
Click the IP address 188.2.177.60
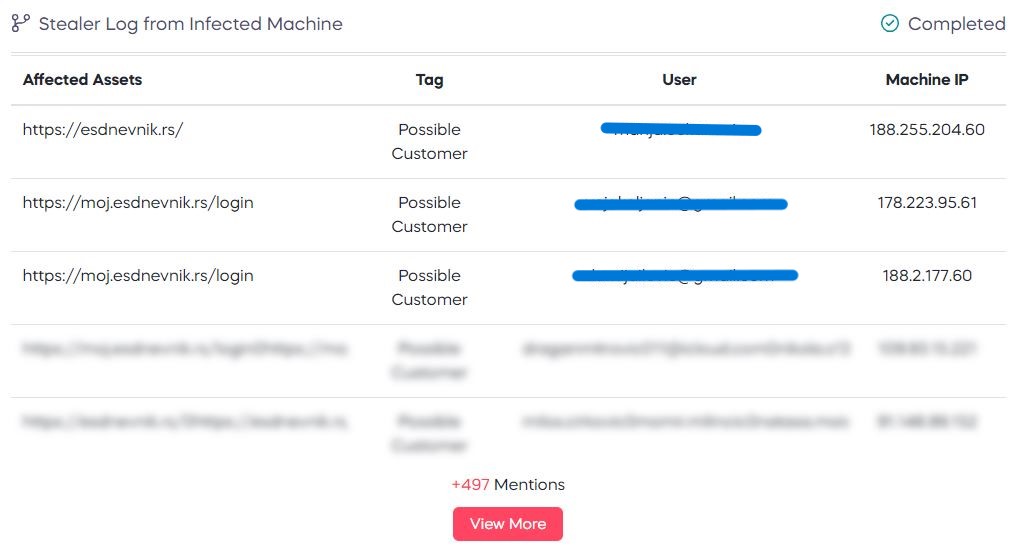pyautogui.click(x=926, y=276)
